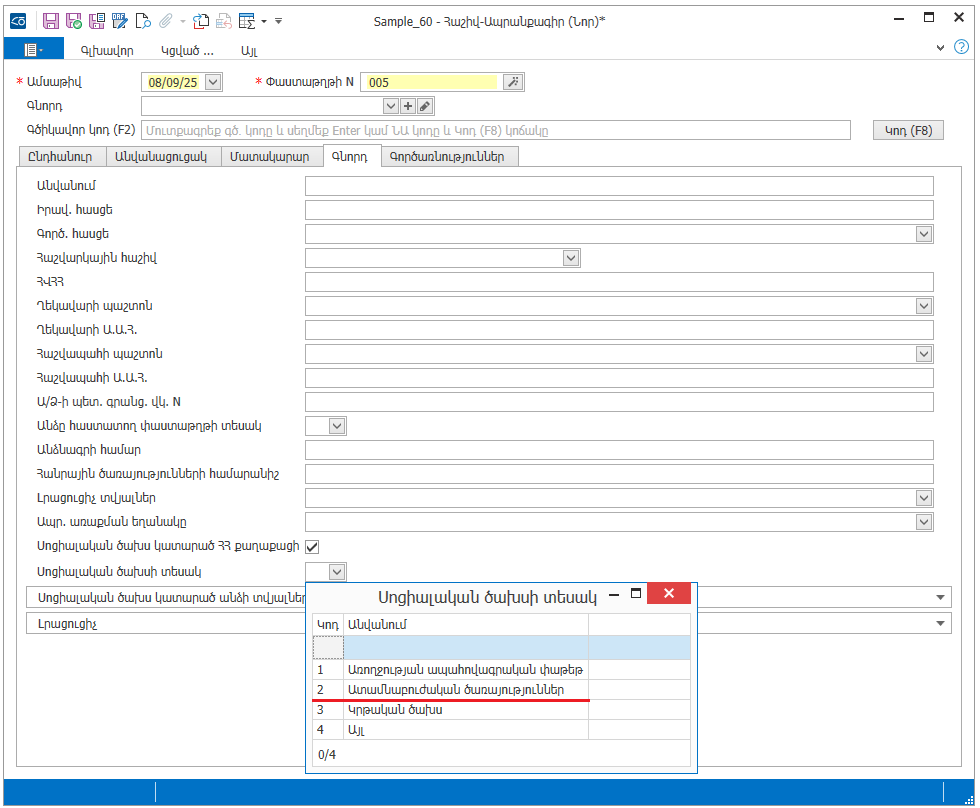
Task: Click the save with green checkmark icon
Action: click(74, 20)
